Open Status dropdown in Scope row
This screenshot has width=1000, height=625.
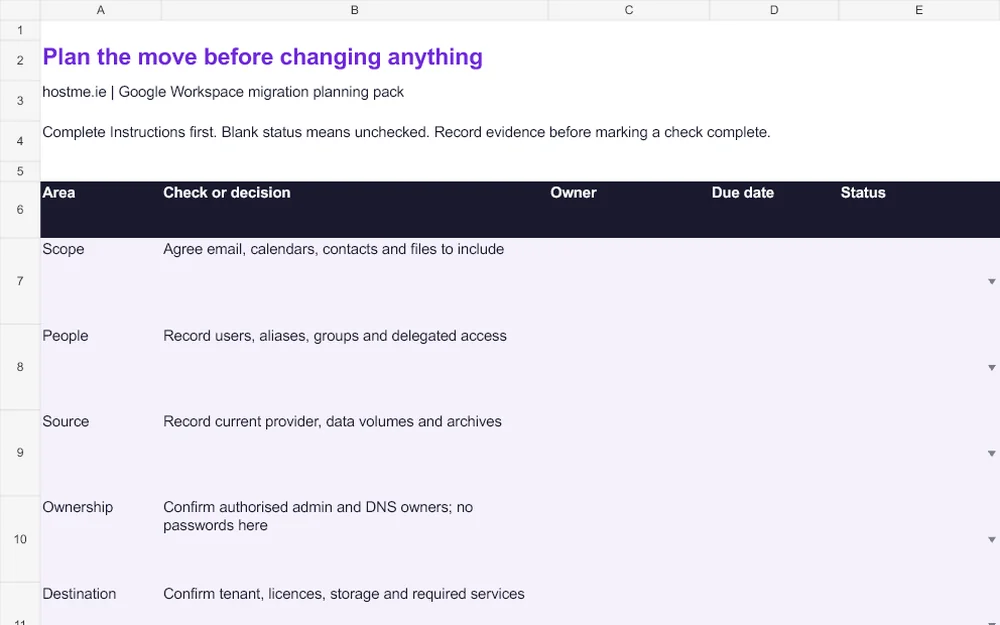click(991, 281)
